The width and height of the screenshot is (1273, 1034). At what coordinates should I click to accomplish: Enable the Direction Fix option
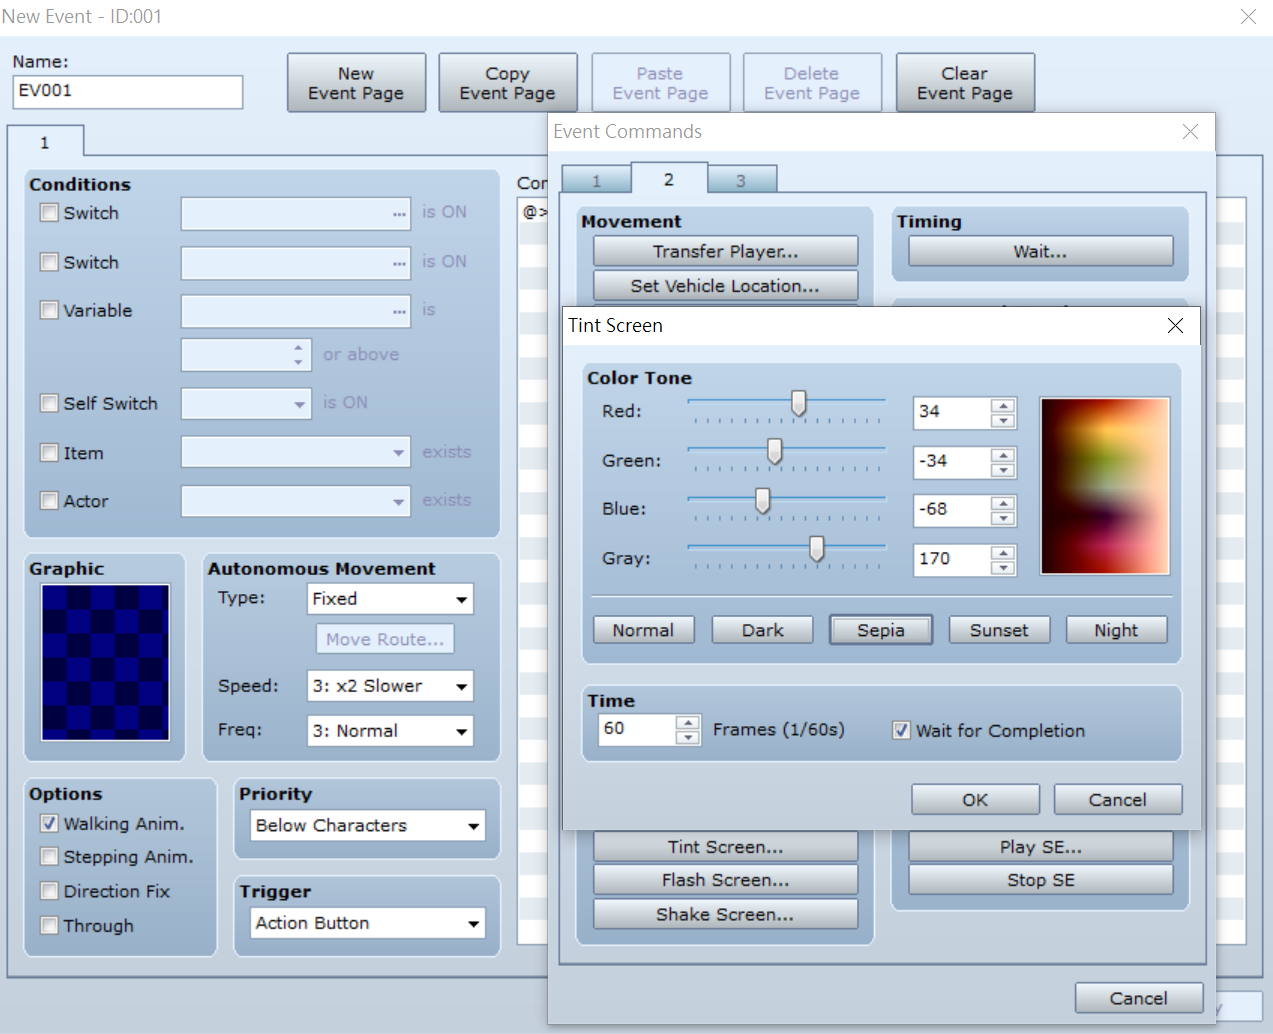click(49, 890)
